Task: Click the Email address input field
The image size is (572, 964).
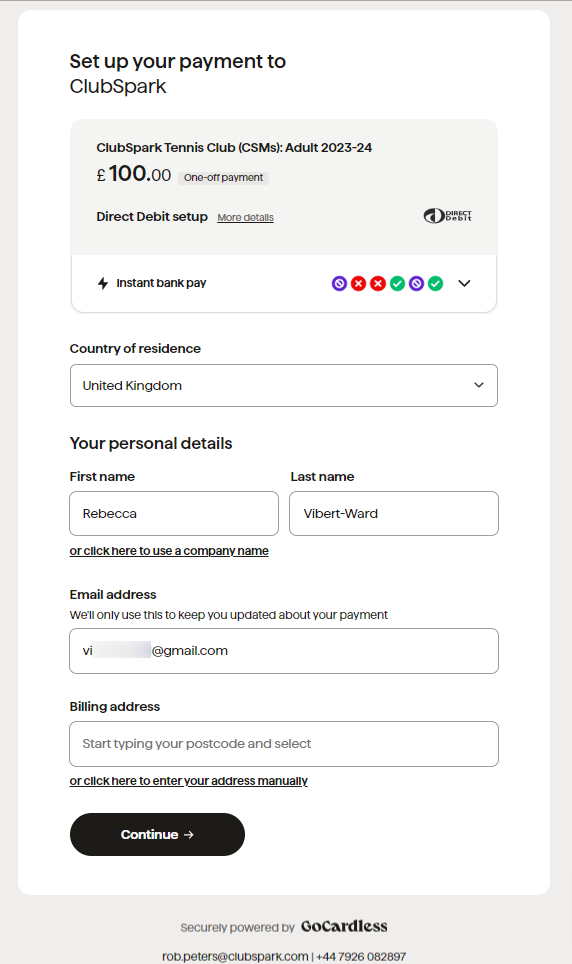Action: 284,650
